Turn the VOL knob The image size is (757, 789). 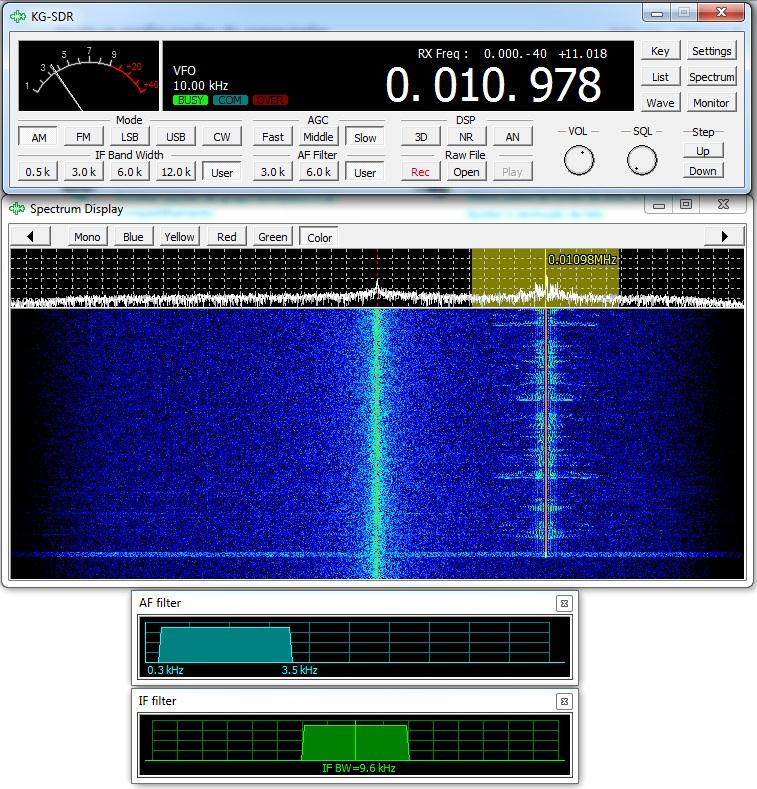click(579, 159)
